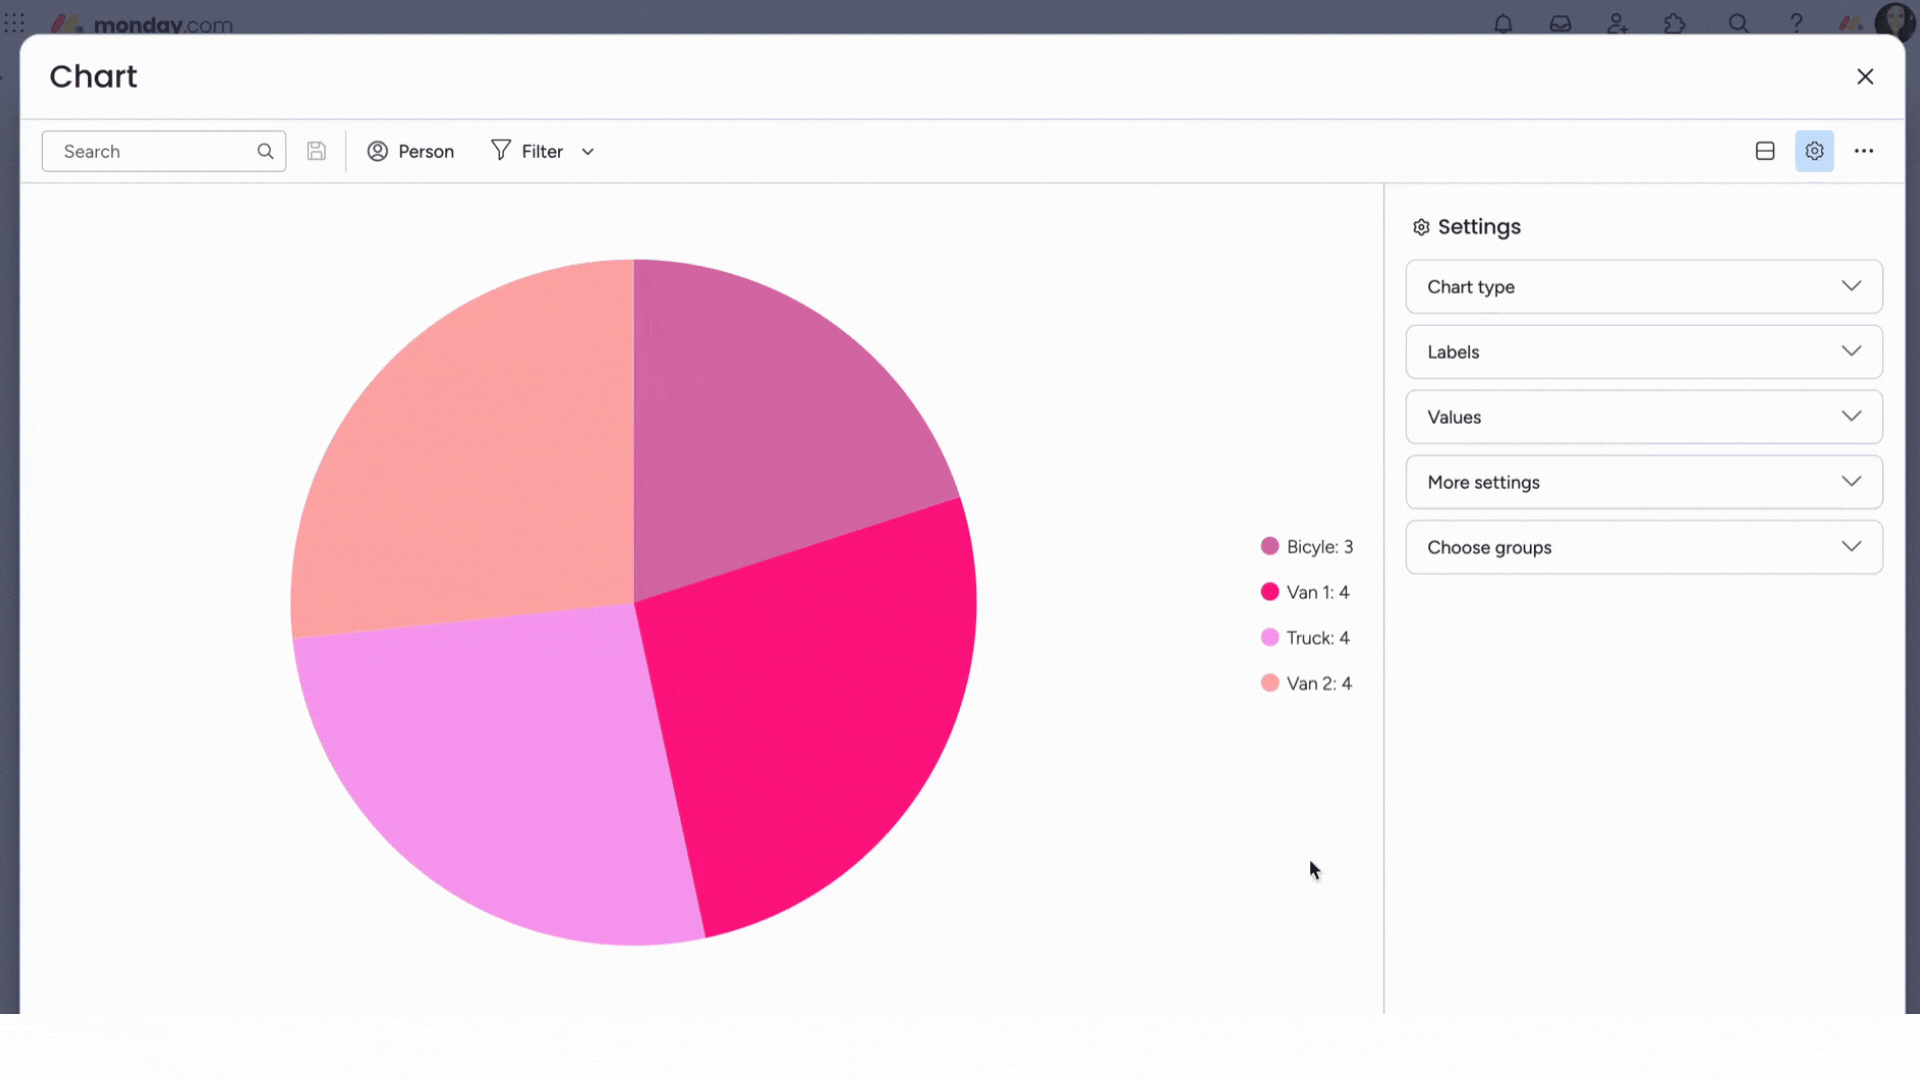This screenshot has height=1080, width=1920.
Task: Click the Filter menu item
Action: [x=541, y=150]
